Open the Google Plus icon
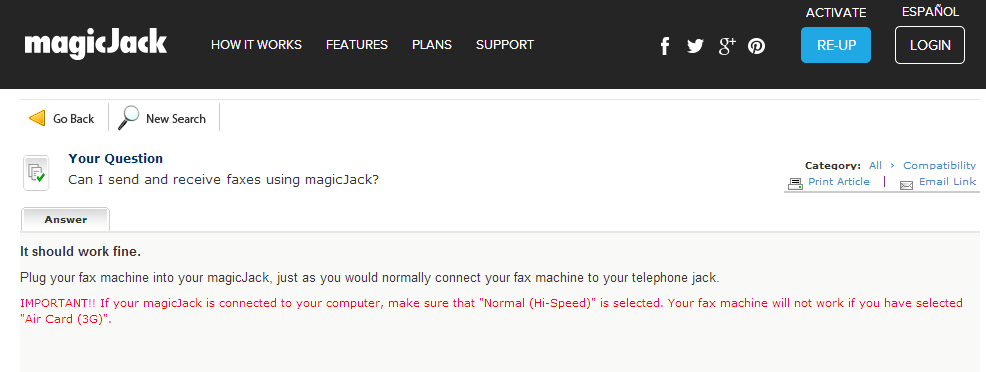 click(727, 45)
